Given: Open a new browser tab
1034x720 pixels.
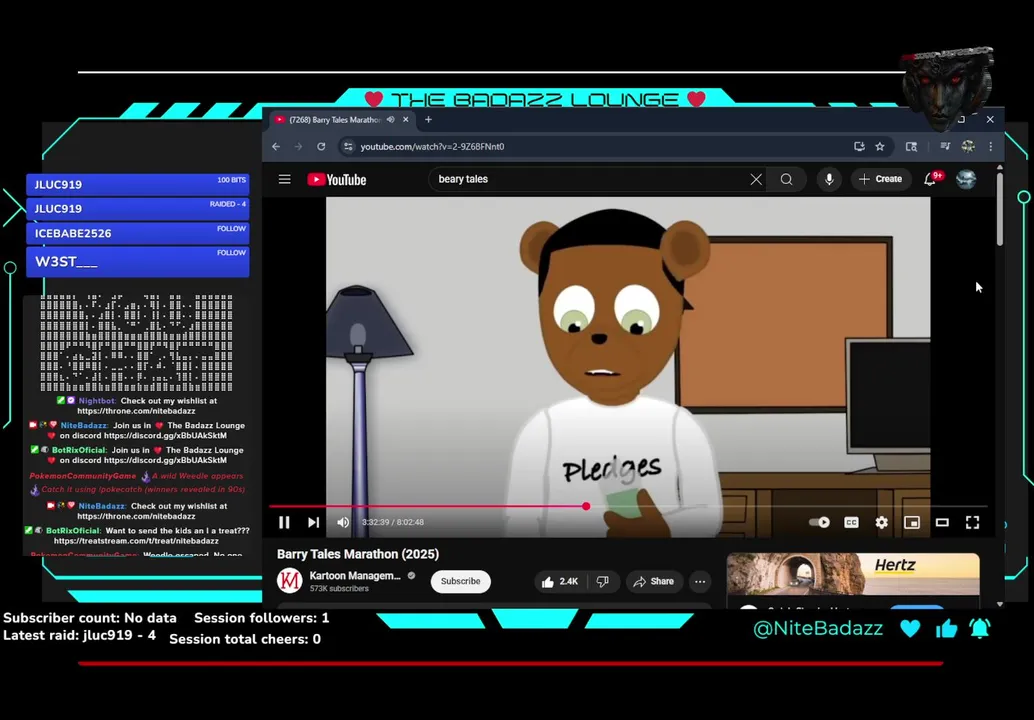Looking at the screenshot, I should pos(429,120).
